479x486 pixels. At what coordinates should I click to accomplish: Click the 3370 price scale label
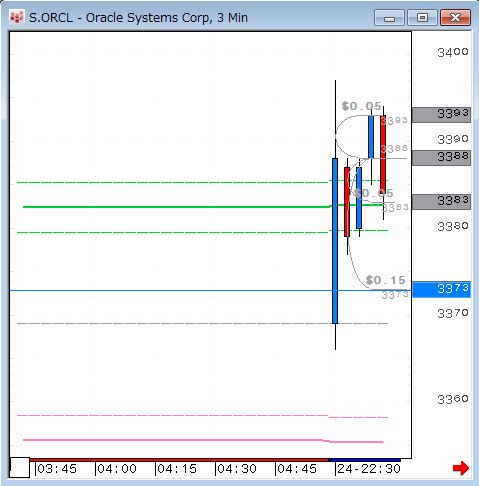point(453,313)
